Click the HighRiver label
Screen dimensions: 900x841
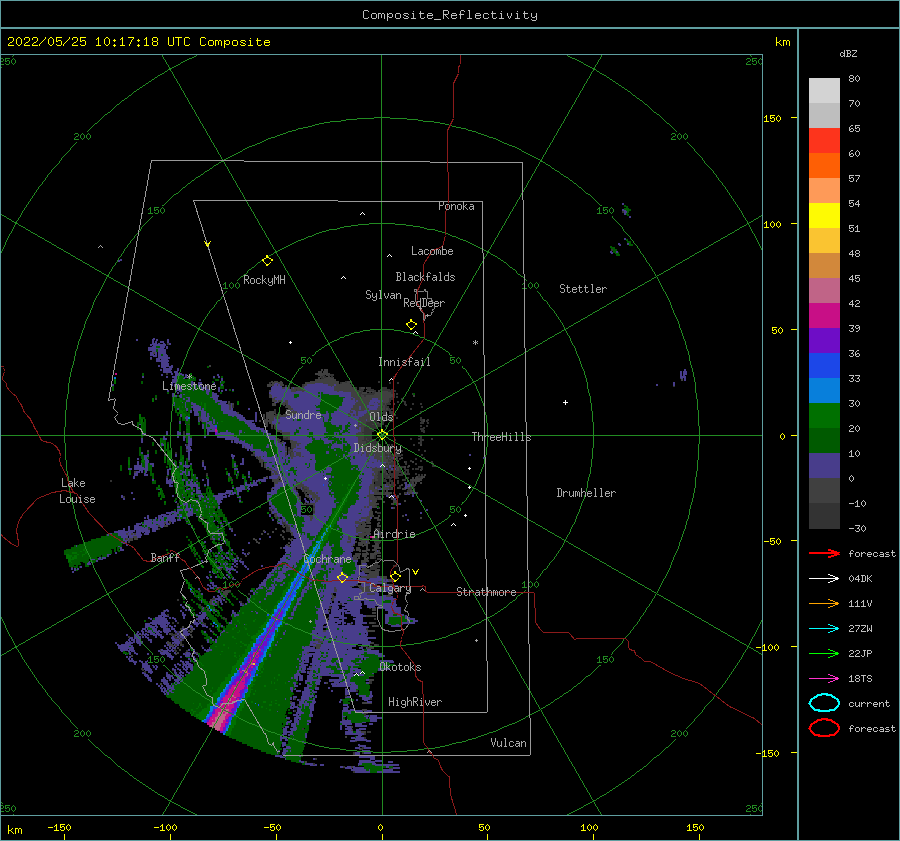click(x=415, y=702)
